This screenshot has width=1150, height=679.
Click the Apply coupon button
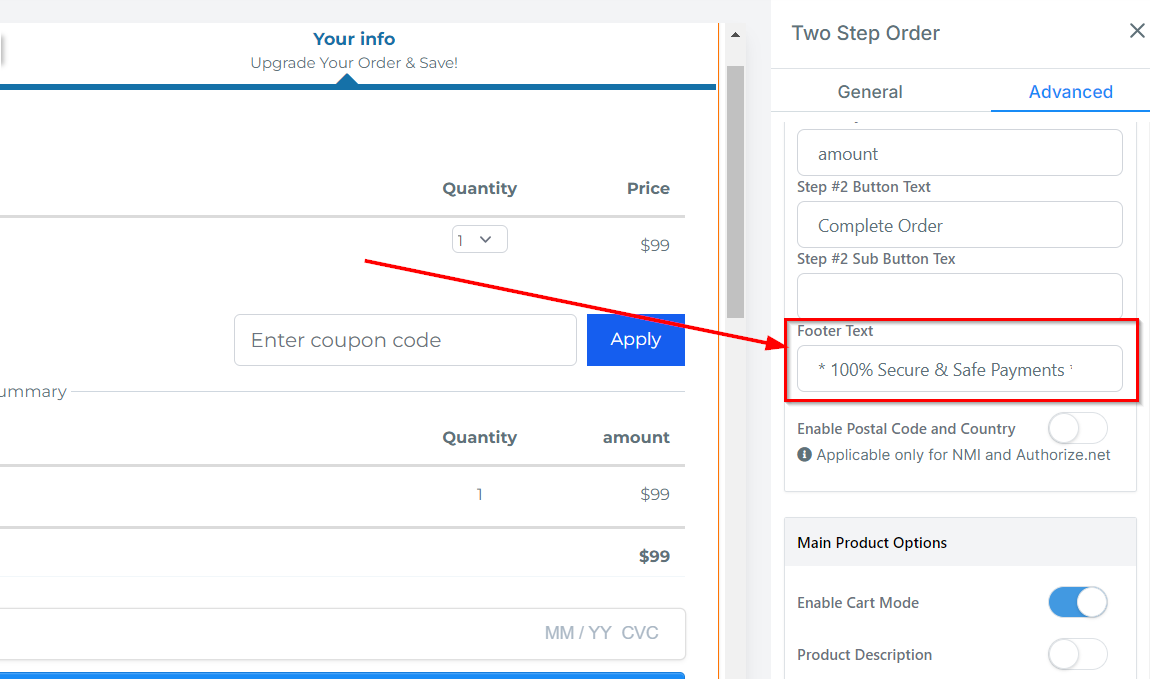[x=635, y=340]
